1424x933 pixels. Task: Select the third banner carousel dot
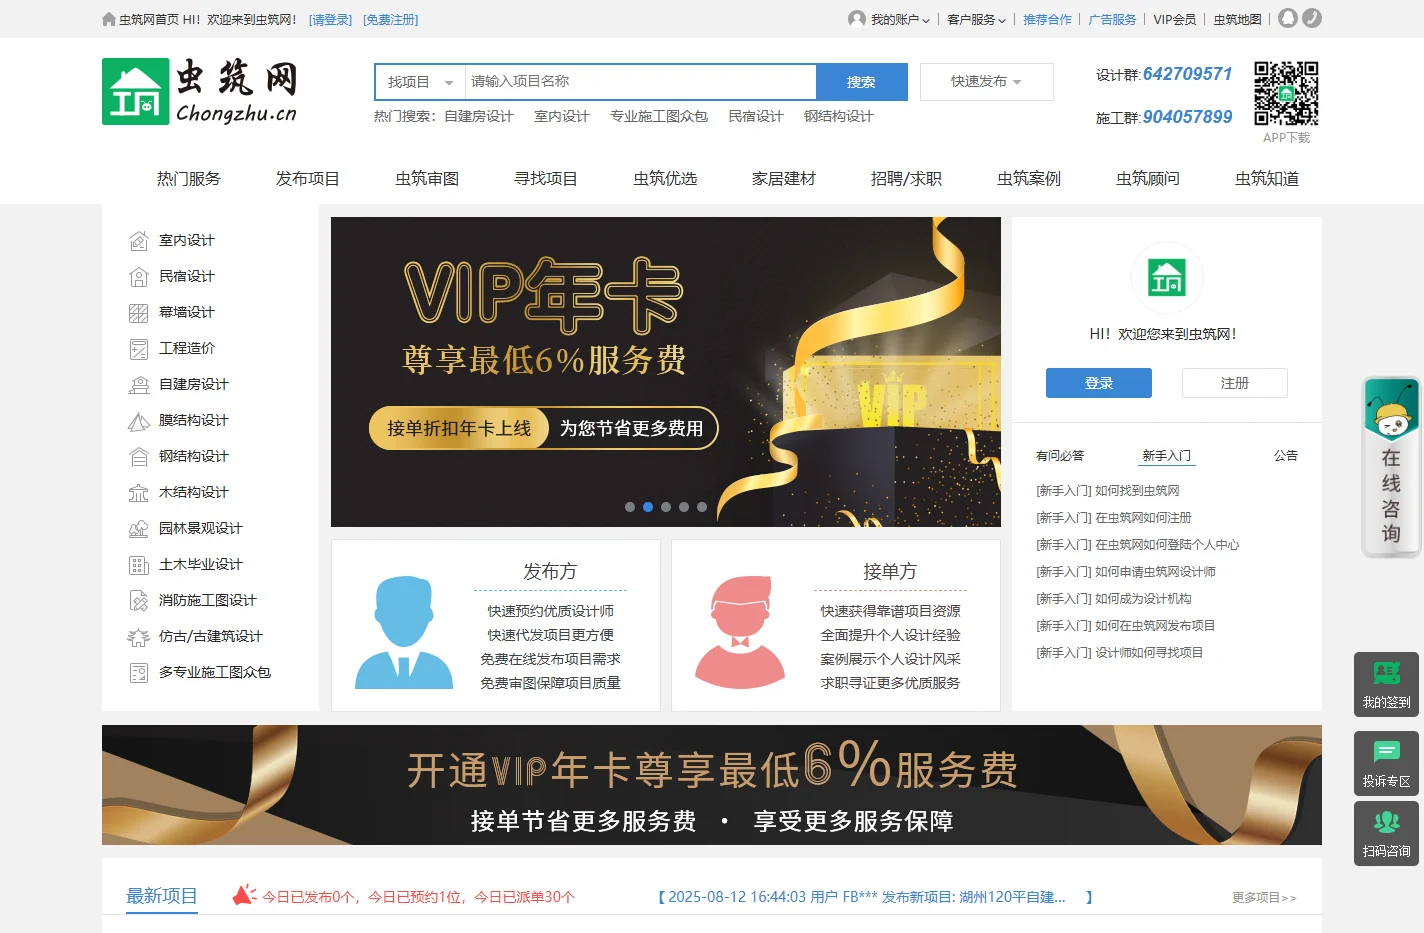click(666, 507)
